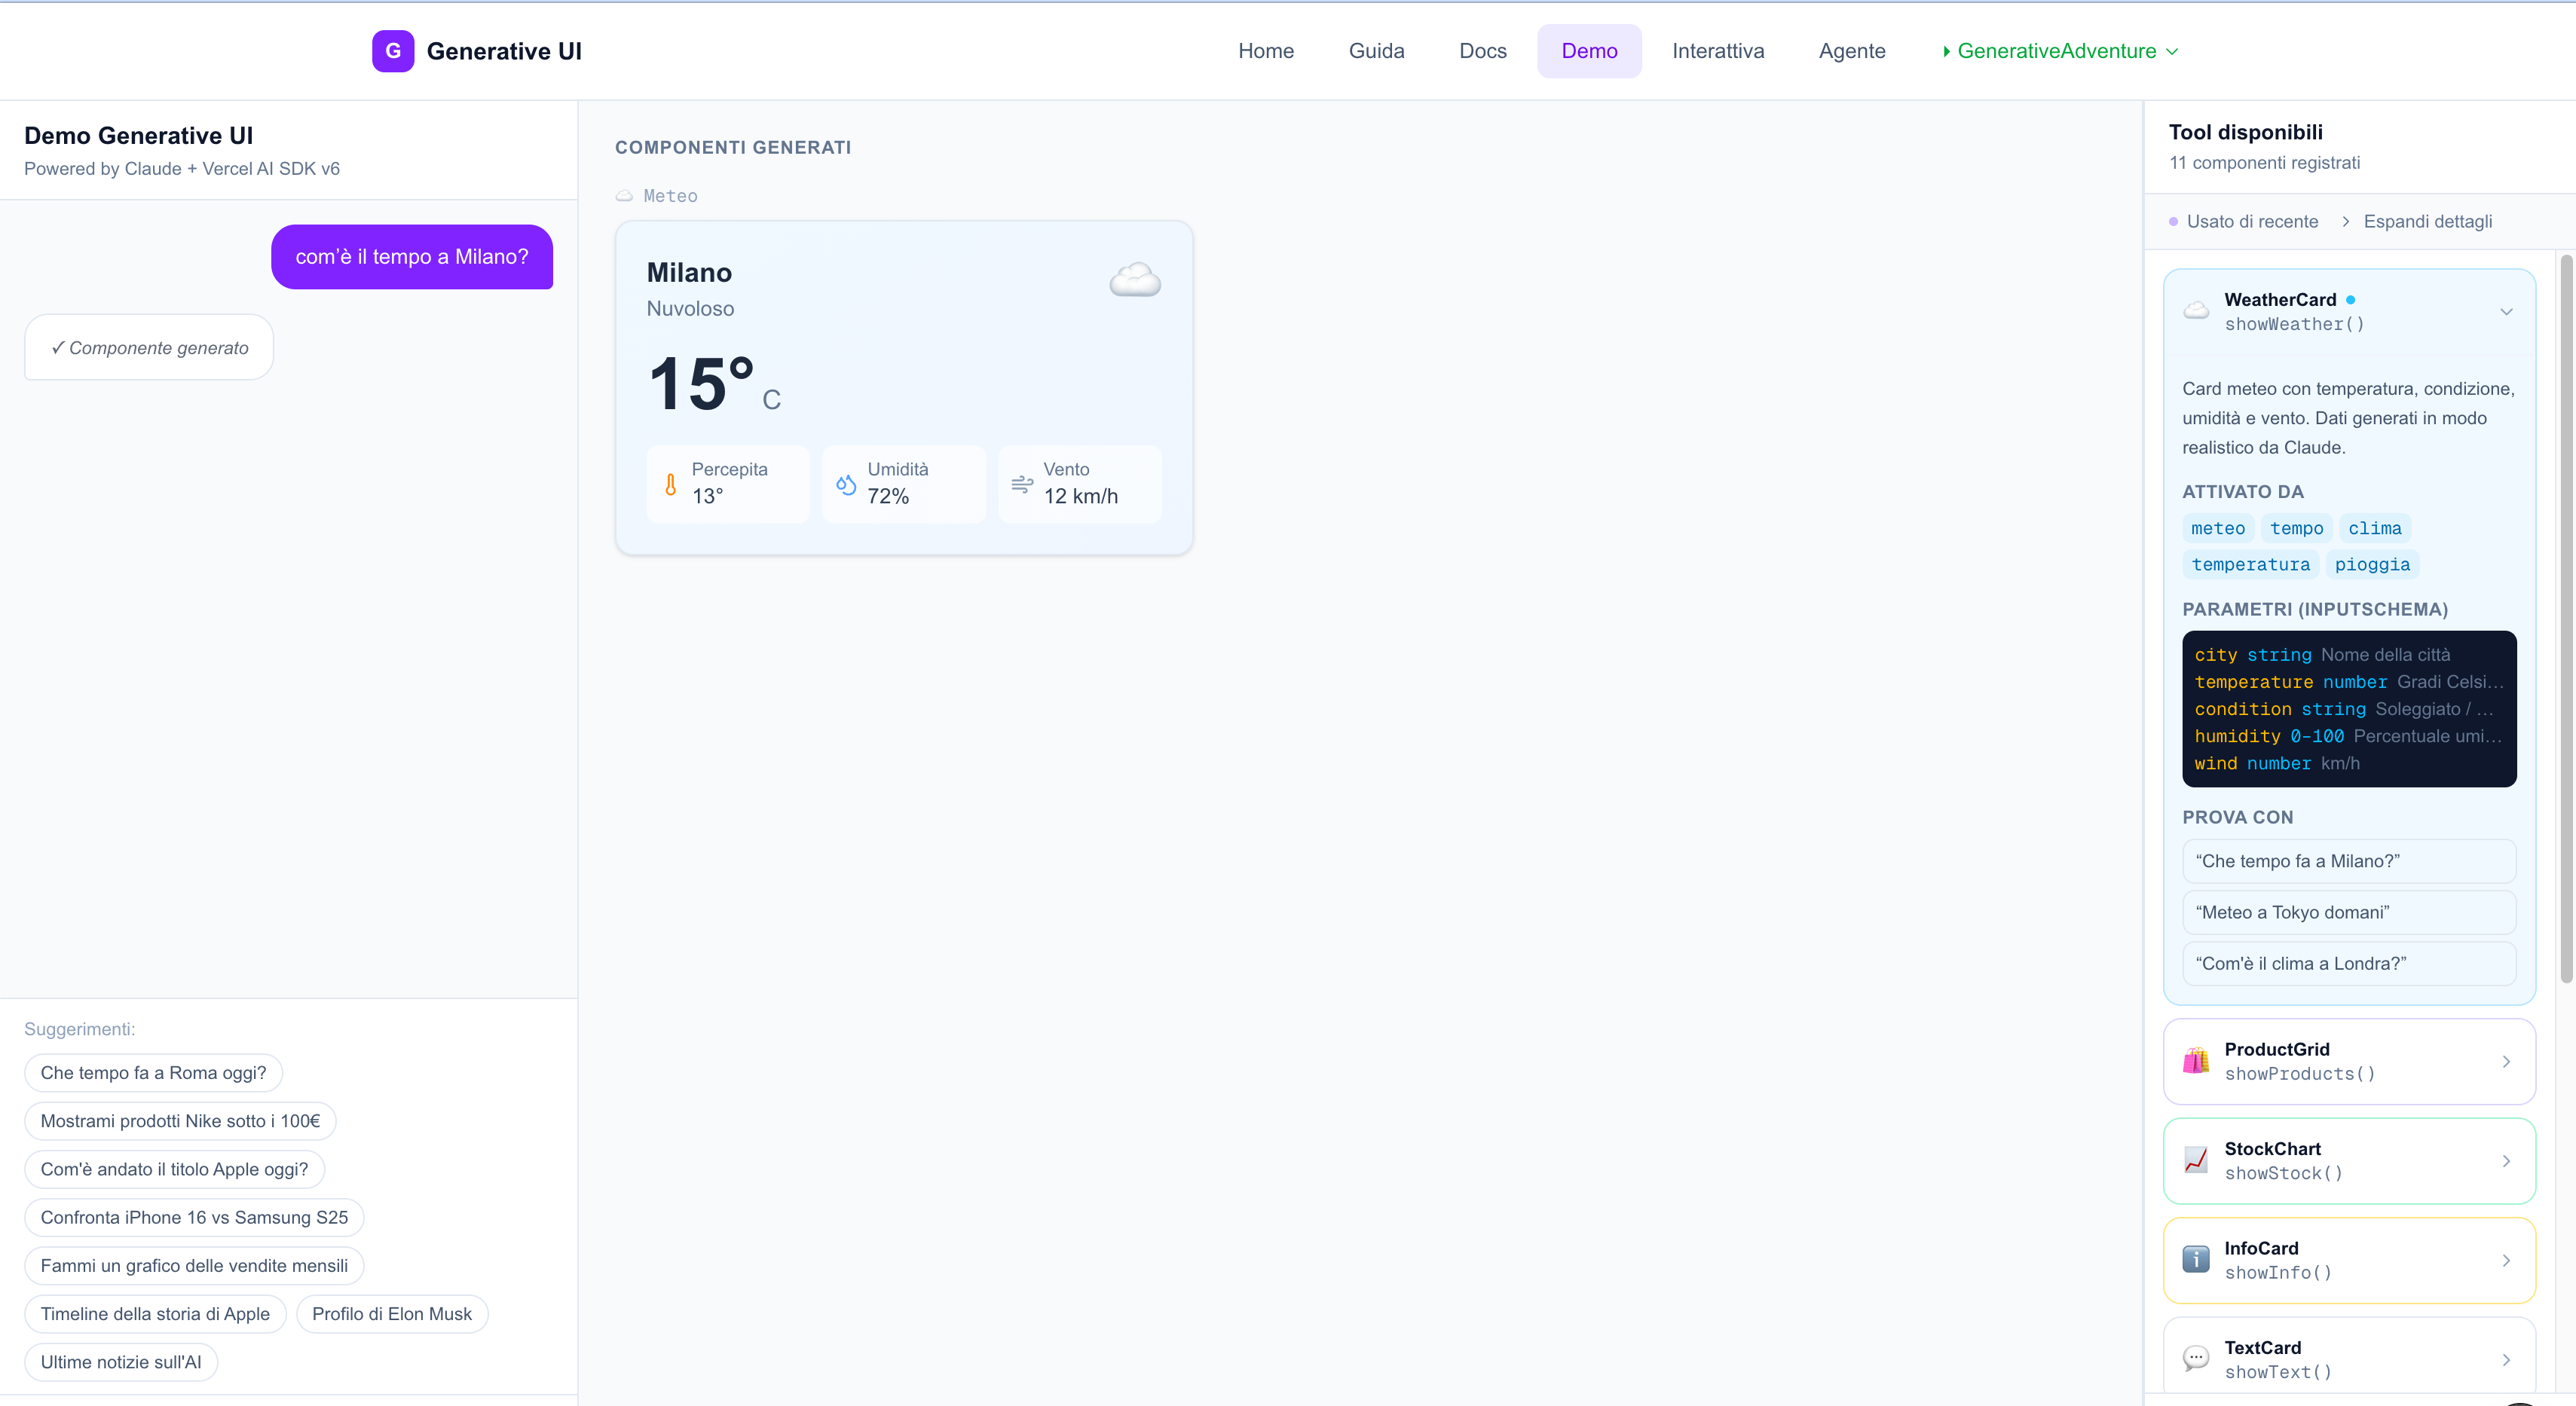Image resolution: width=2576 pixels, height=1406 pixels.
Task: Select the Demo nav tab
Action: 1589,51
